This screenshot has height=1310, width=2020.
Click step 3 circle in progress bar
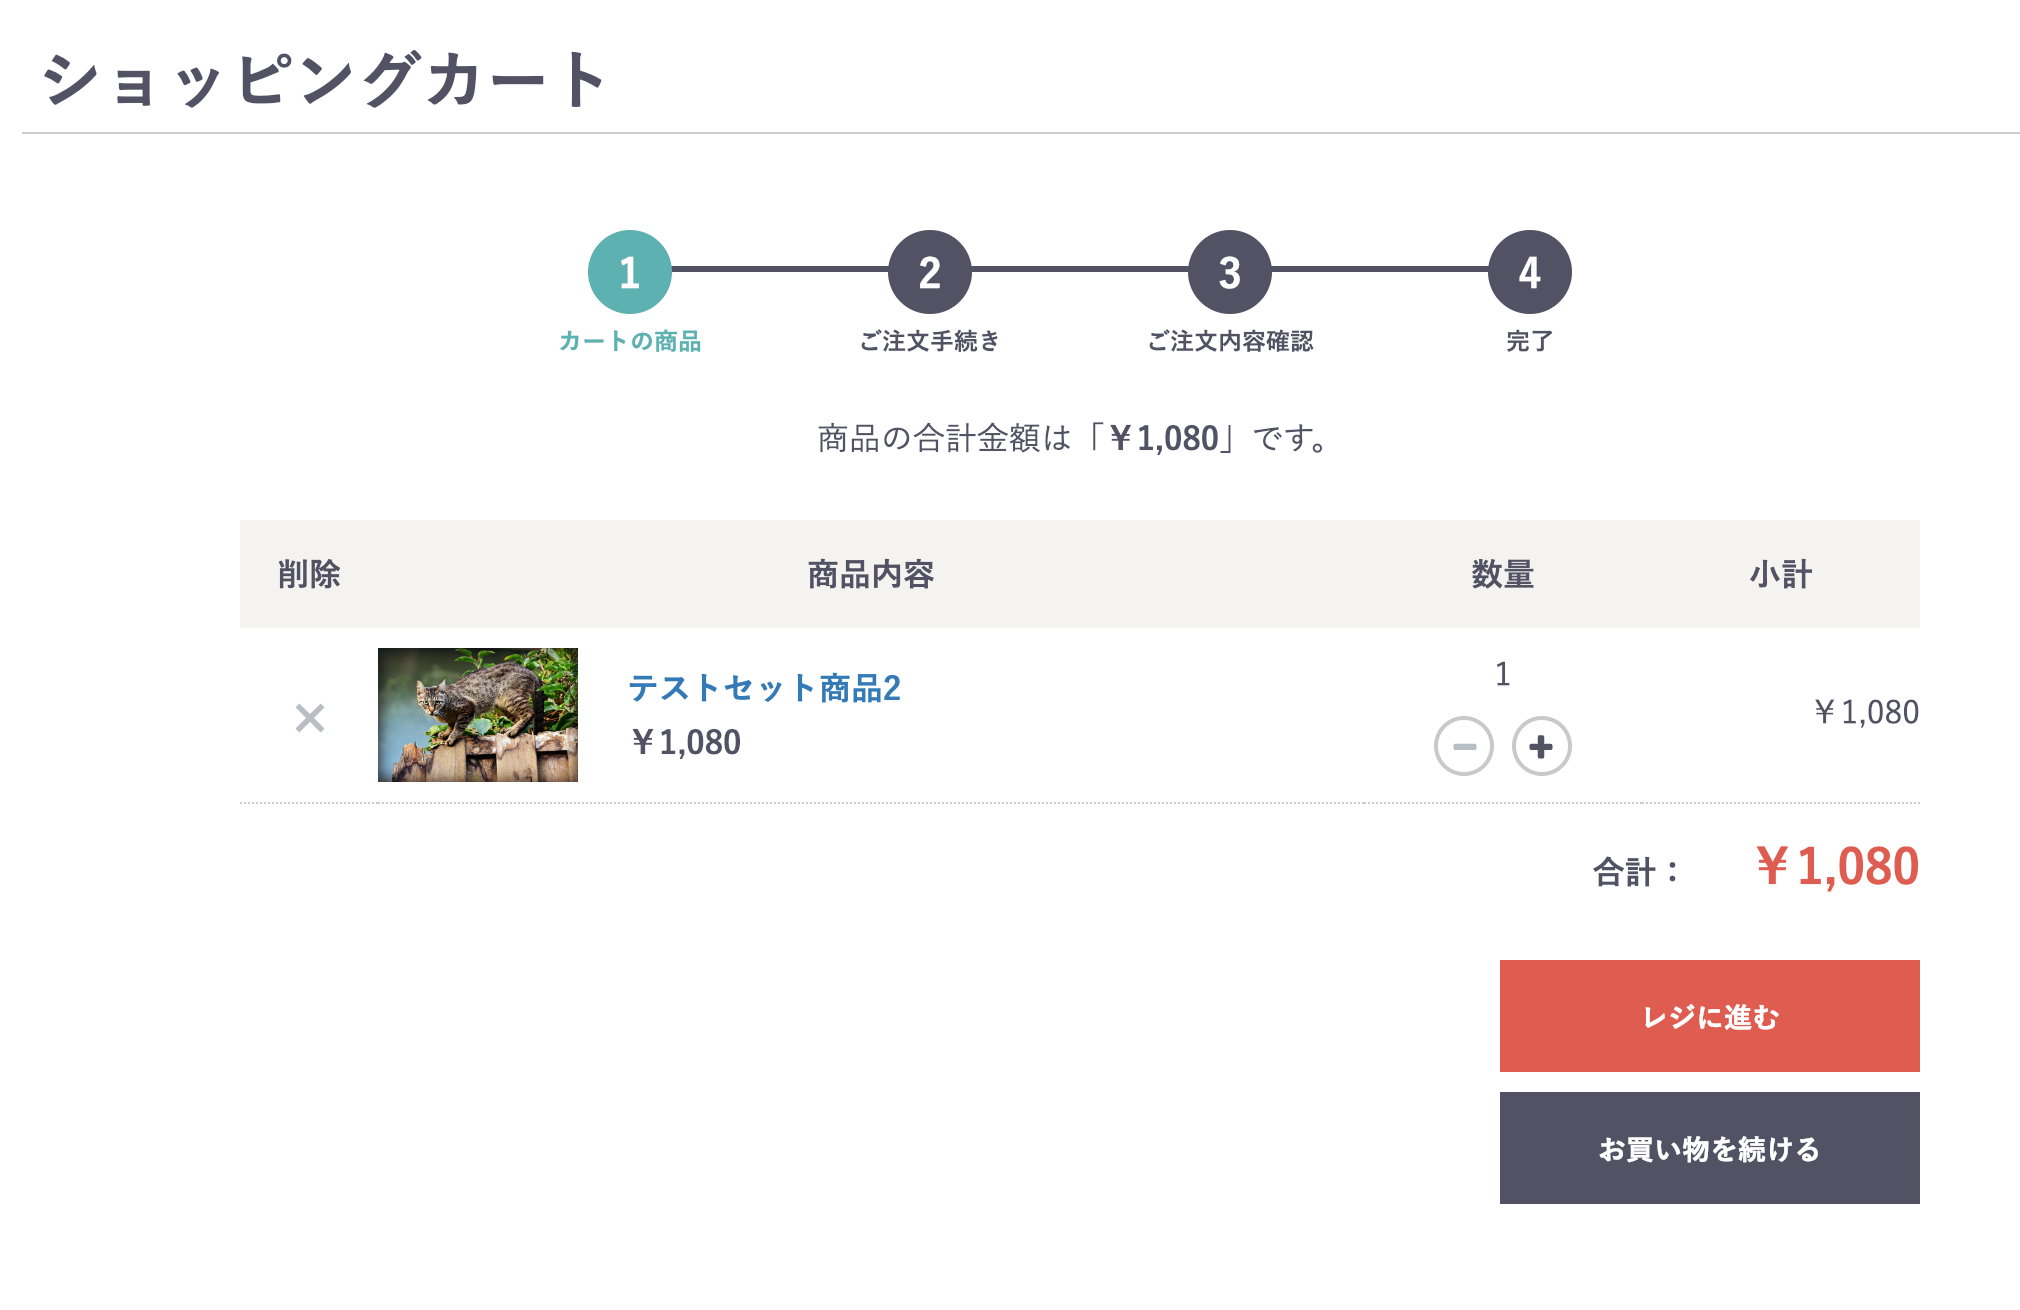click(1230, 272)
